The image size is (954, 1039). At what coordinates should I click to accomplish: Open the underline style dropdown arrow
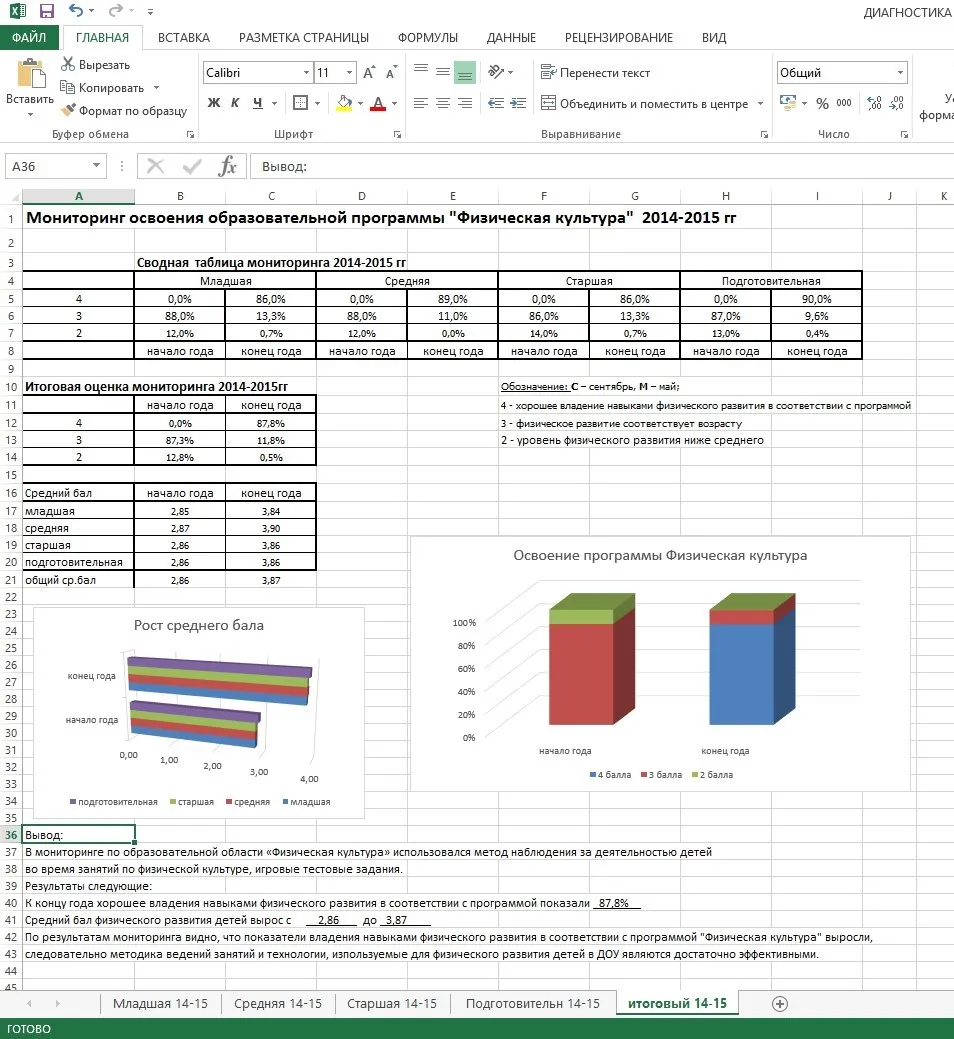pos(274,103)
